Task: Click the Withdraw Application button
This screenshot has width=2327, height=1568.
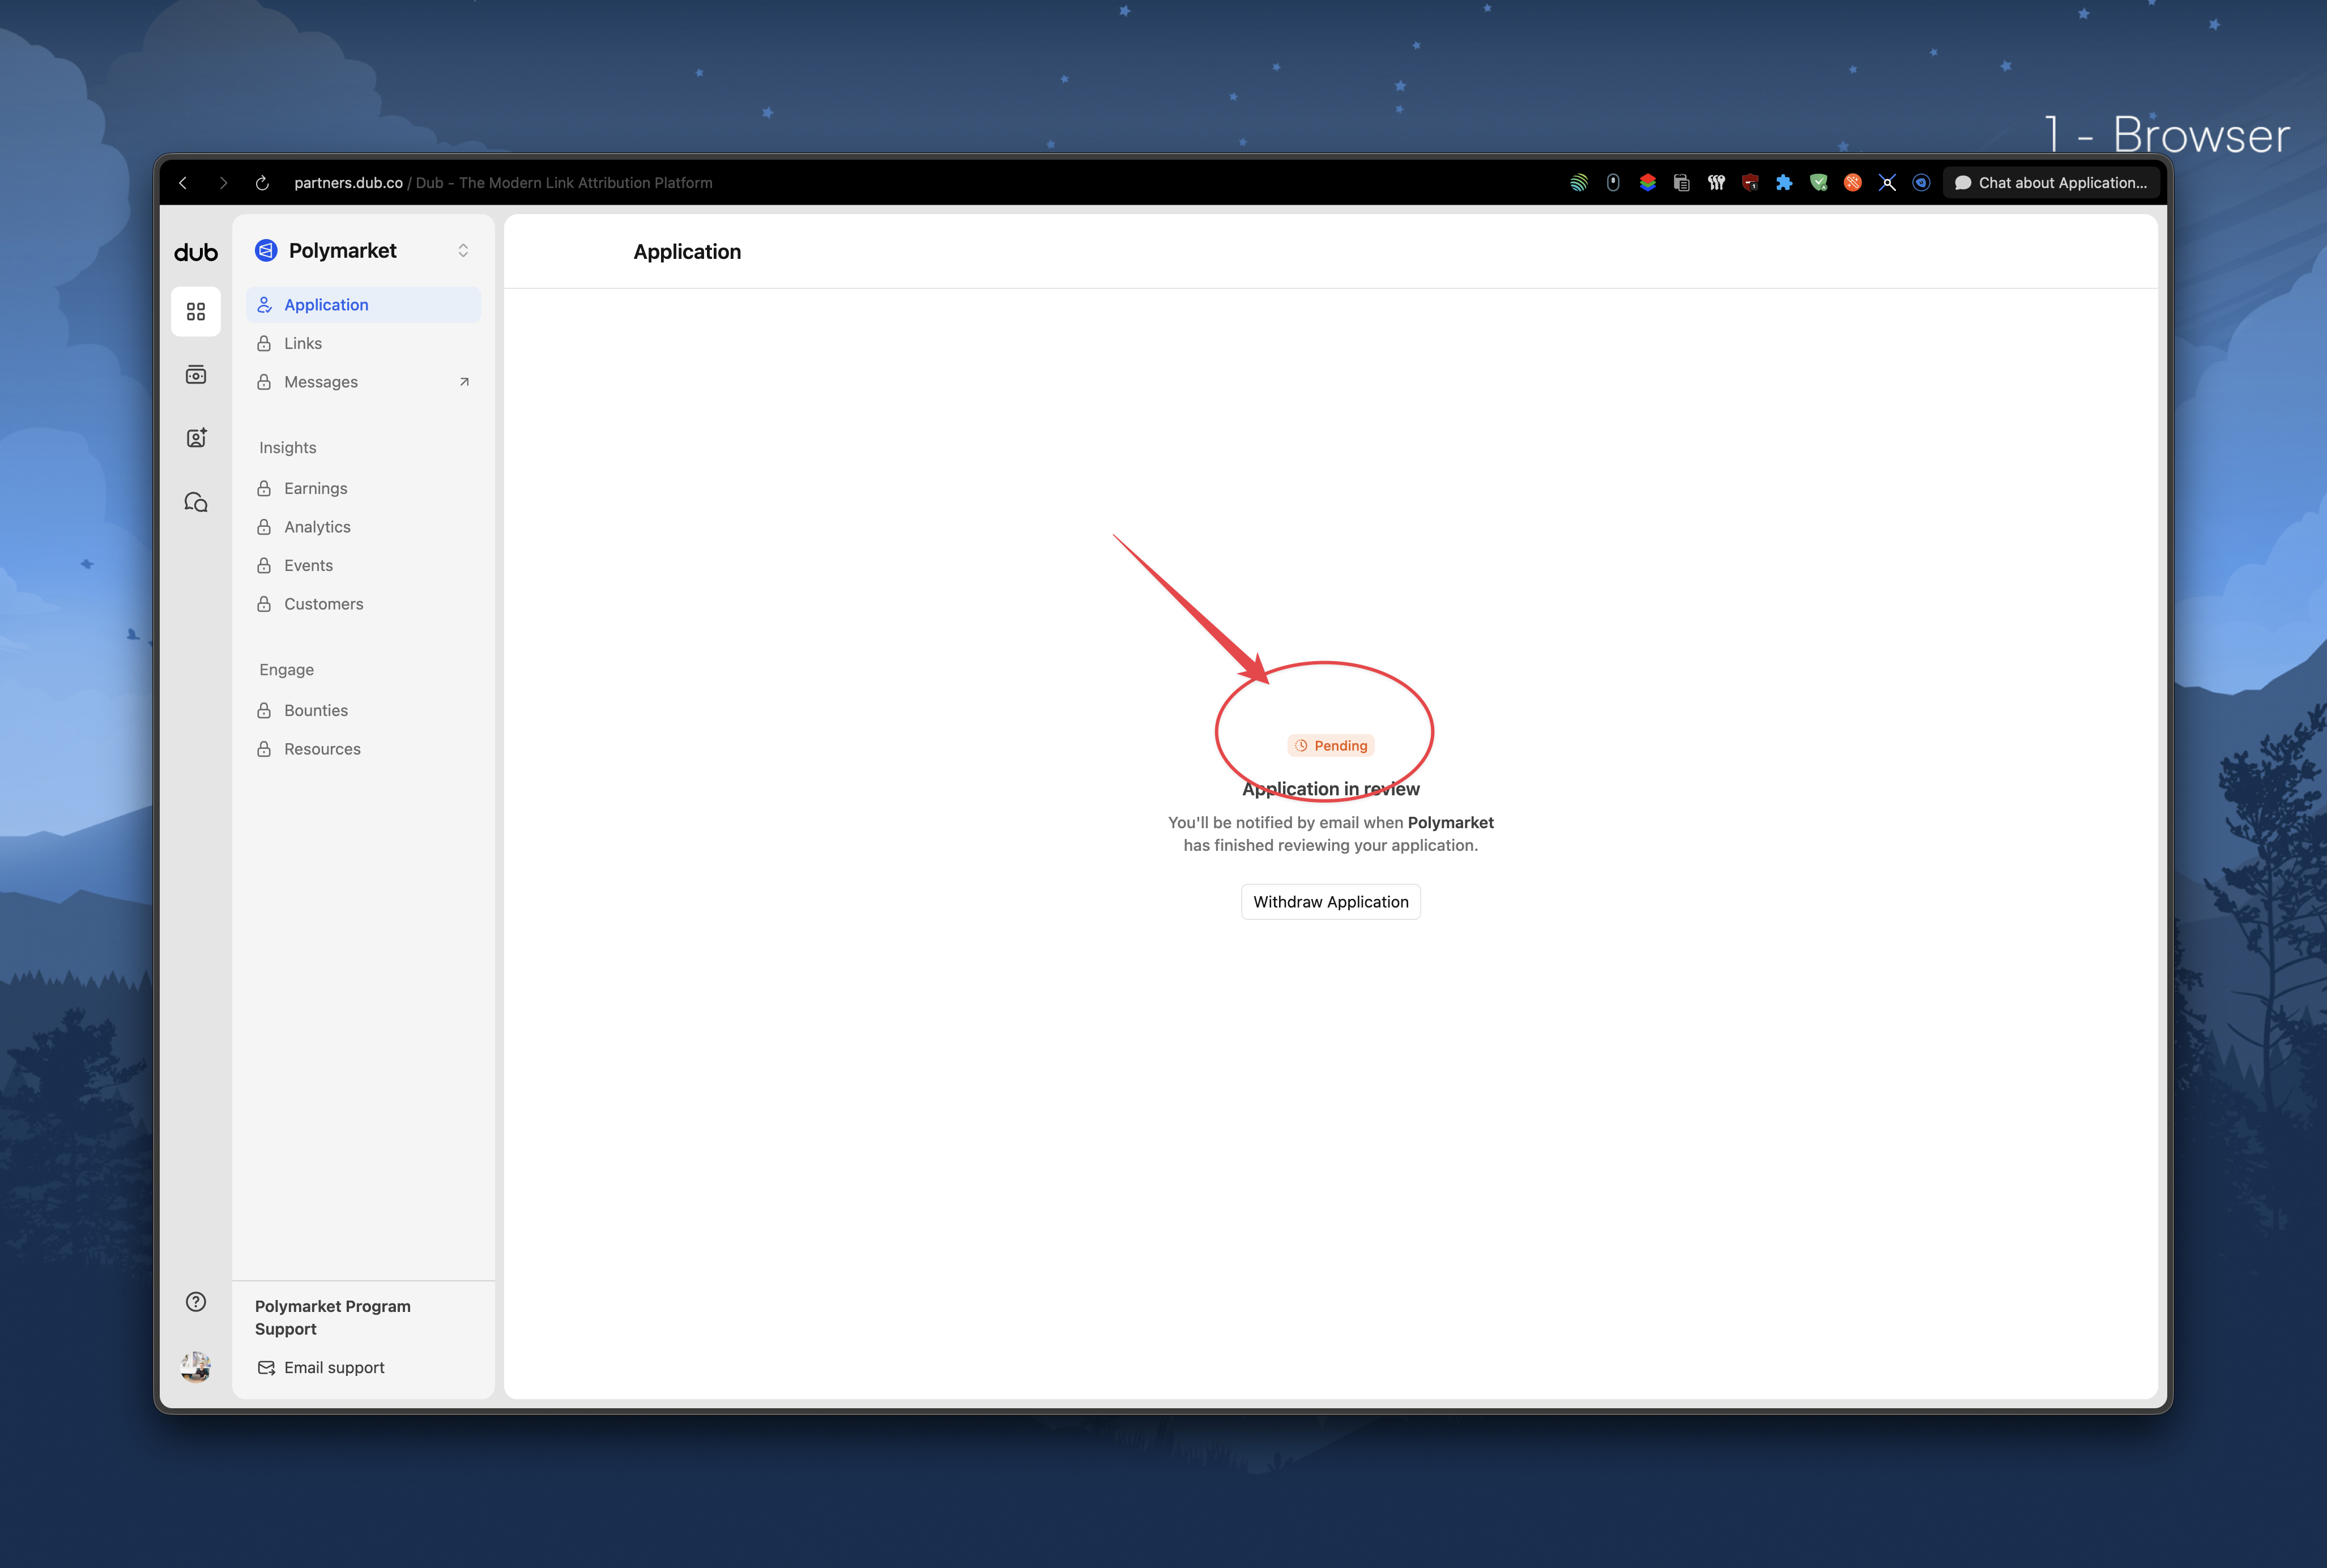Action: [1330, 902]
